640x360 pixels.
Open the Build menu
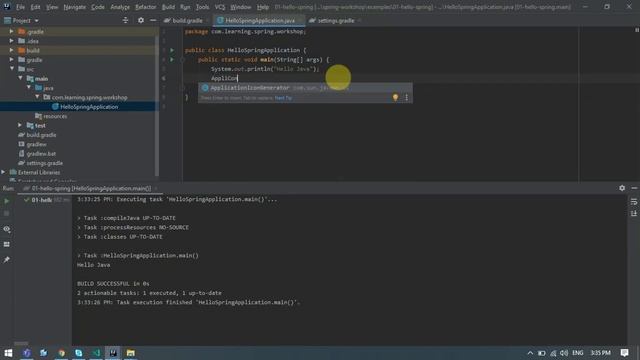[168, 7]
